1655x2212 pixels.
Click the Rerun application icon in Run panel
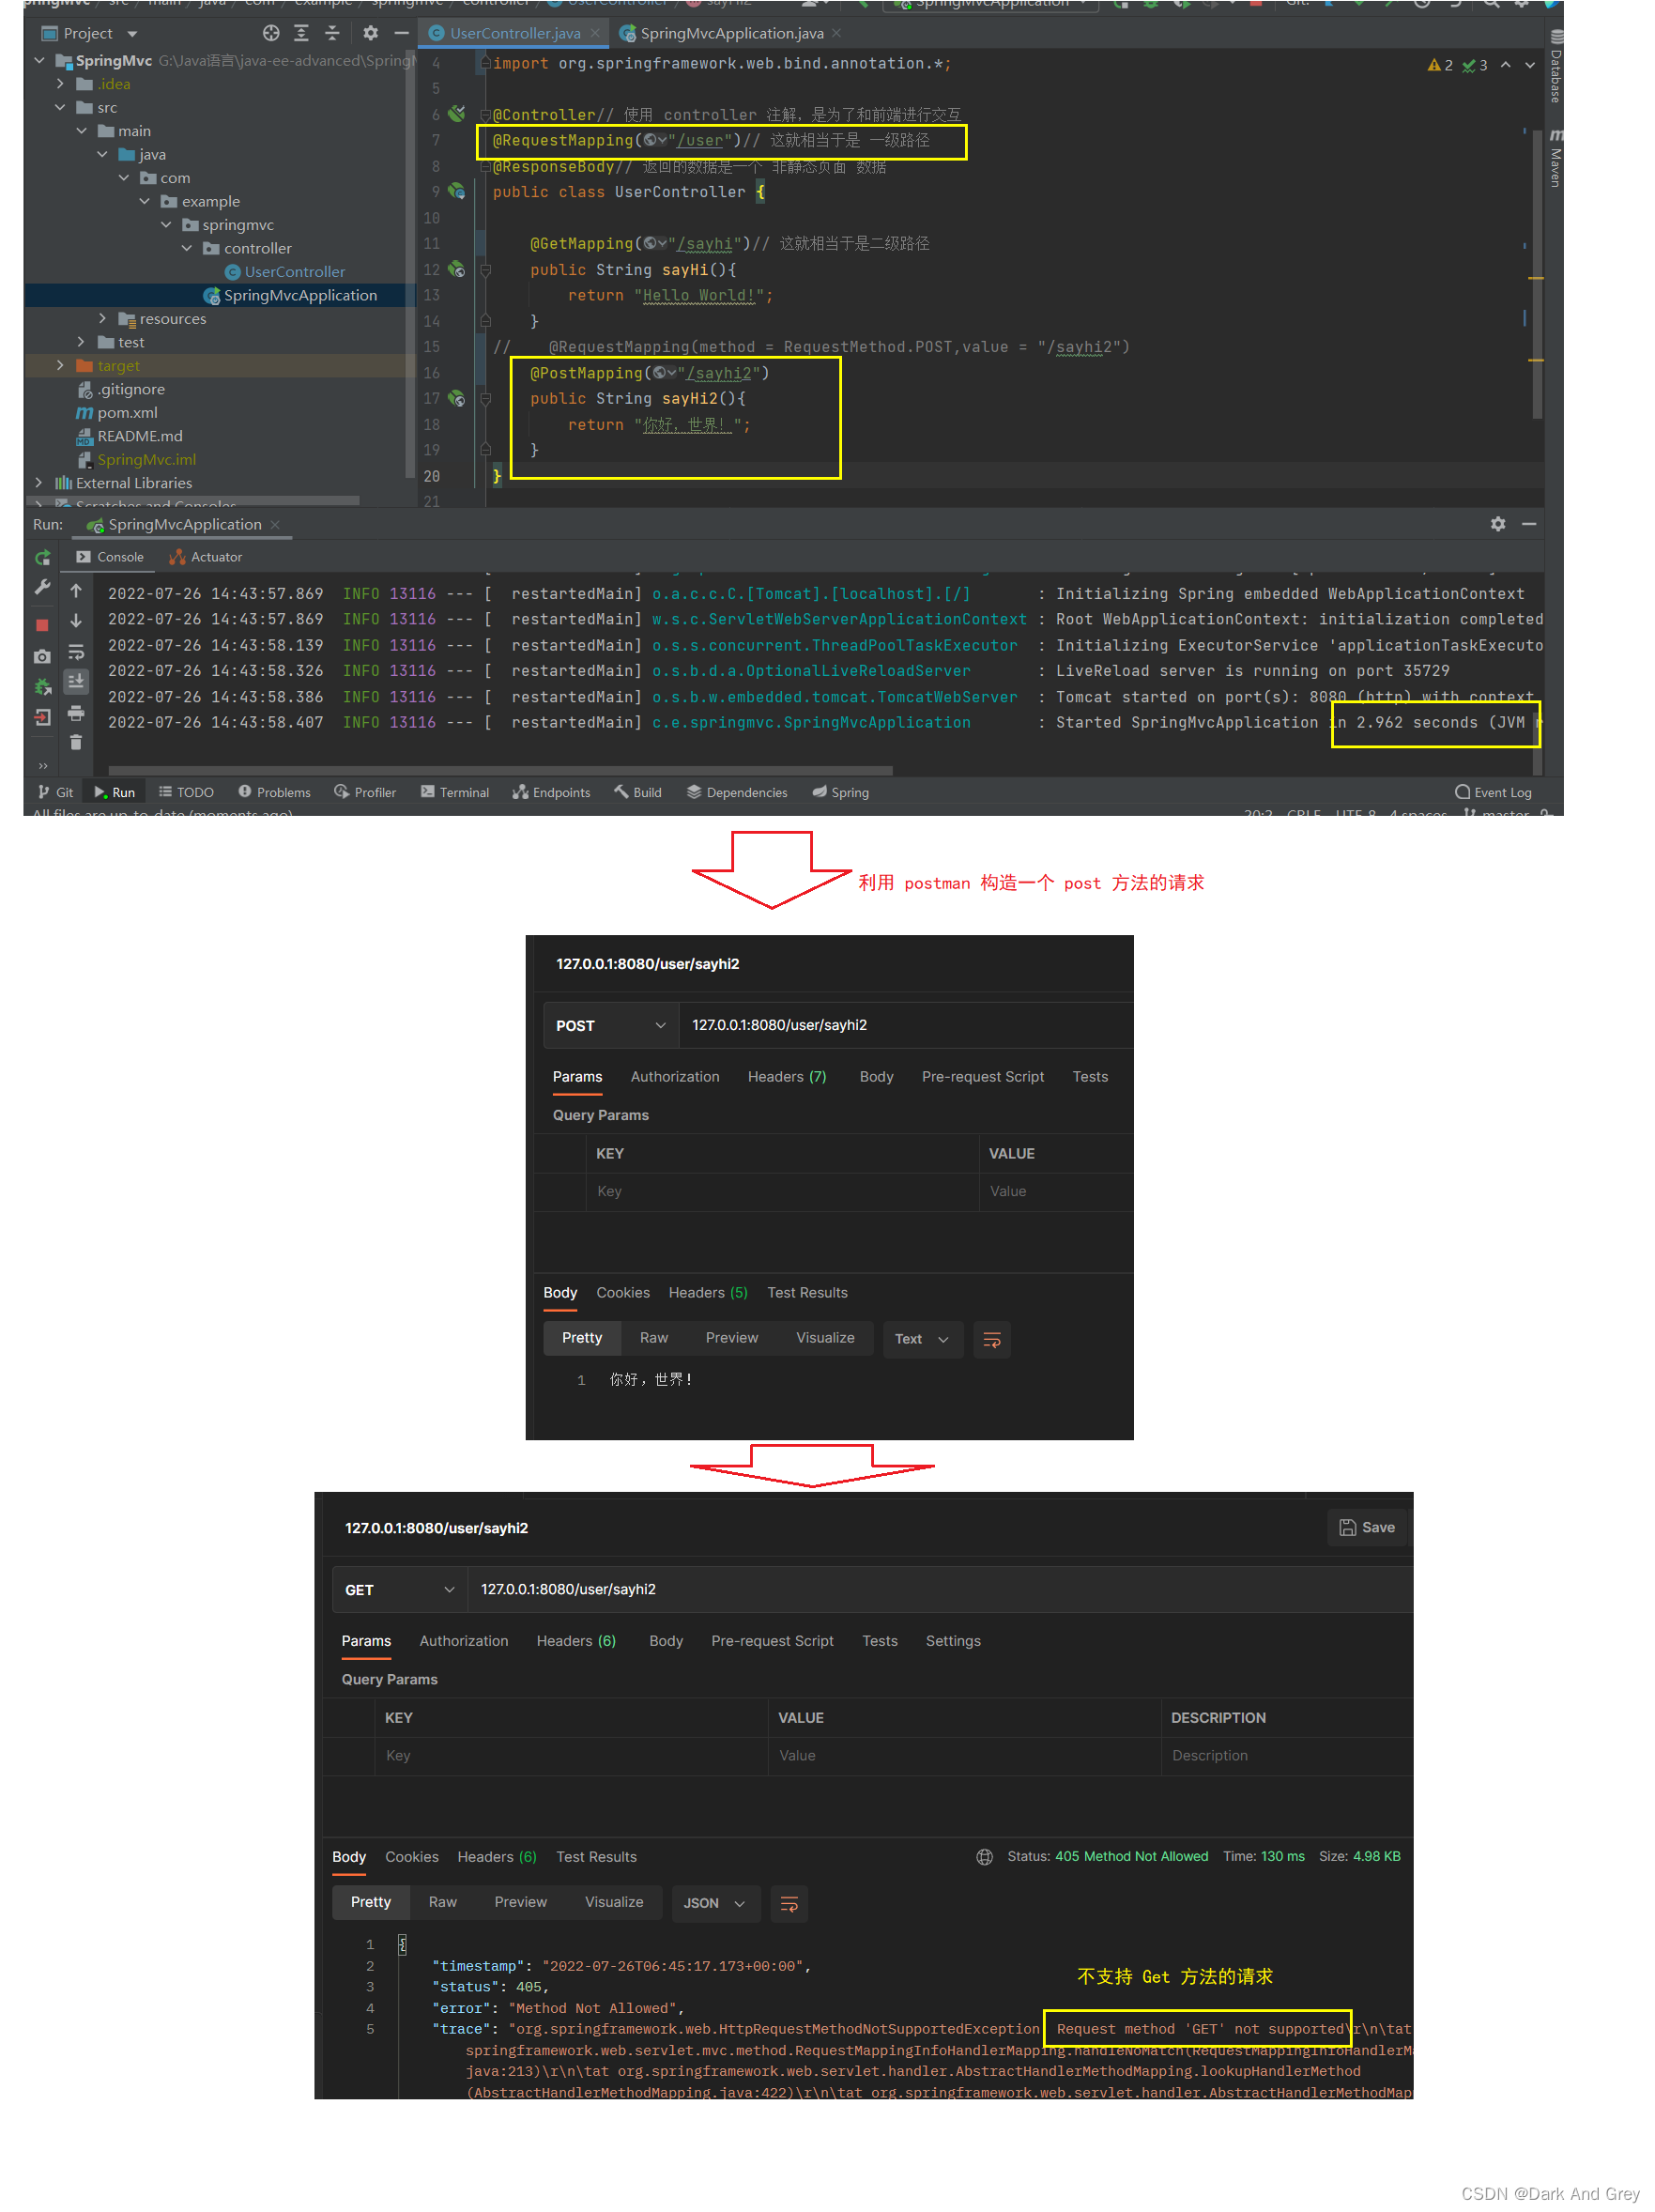[x=42, y=558]
